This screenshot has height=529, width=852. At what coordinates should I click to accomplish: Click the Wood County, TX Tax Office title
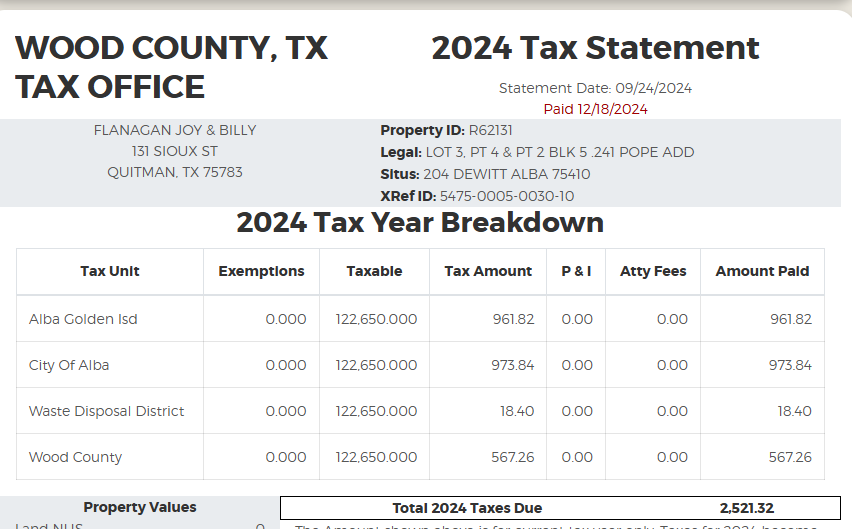click(x=171, y=67)
